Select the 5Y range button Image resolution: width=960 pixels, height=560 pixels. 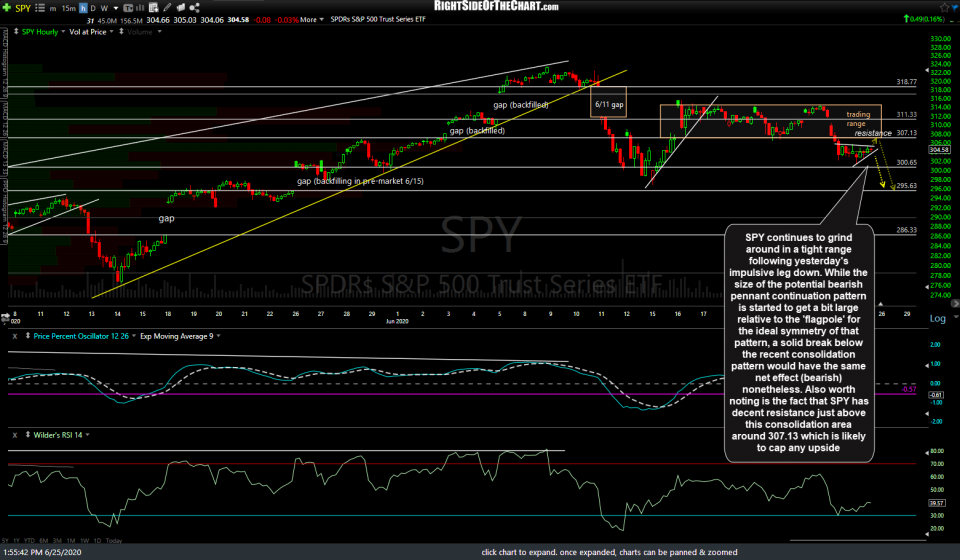5,541
